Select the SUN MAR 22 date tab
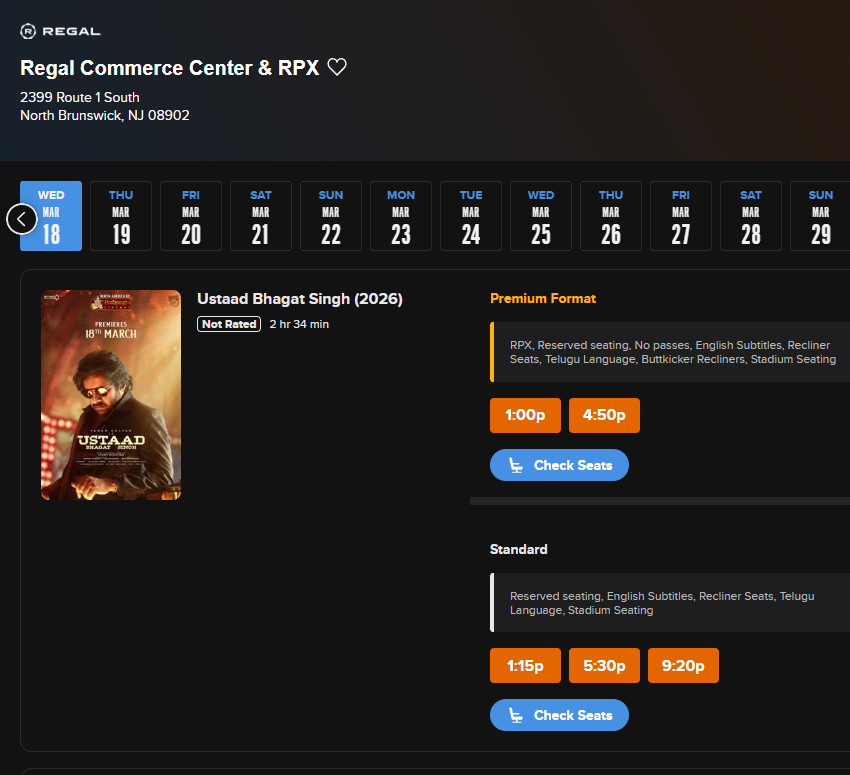The image size is (850, 775). 330,216
